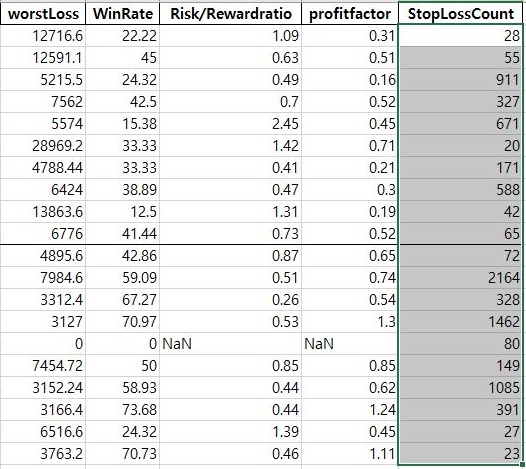Select the WinRate cell 22.22

(x=122, y=36)
